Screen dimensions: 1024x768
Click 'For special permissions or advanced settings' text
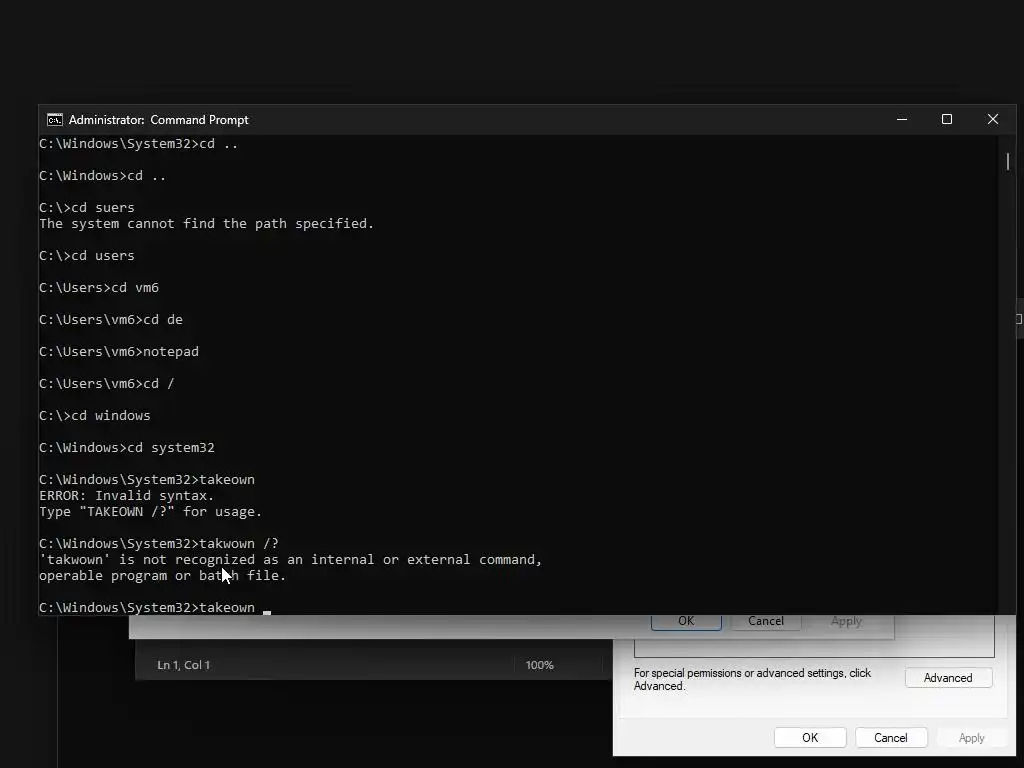tap(752, 679)
